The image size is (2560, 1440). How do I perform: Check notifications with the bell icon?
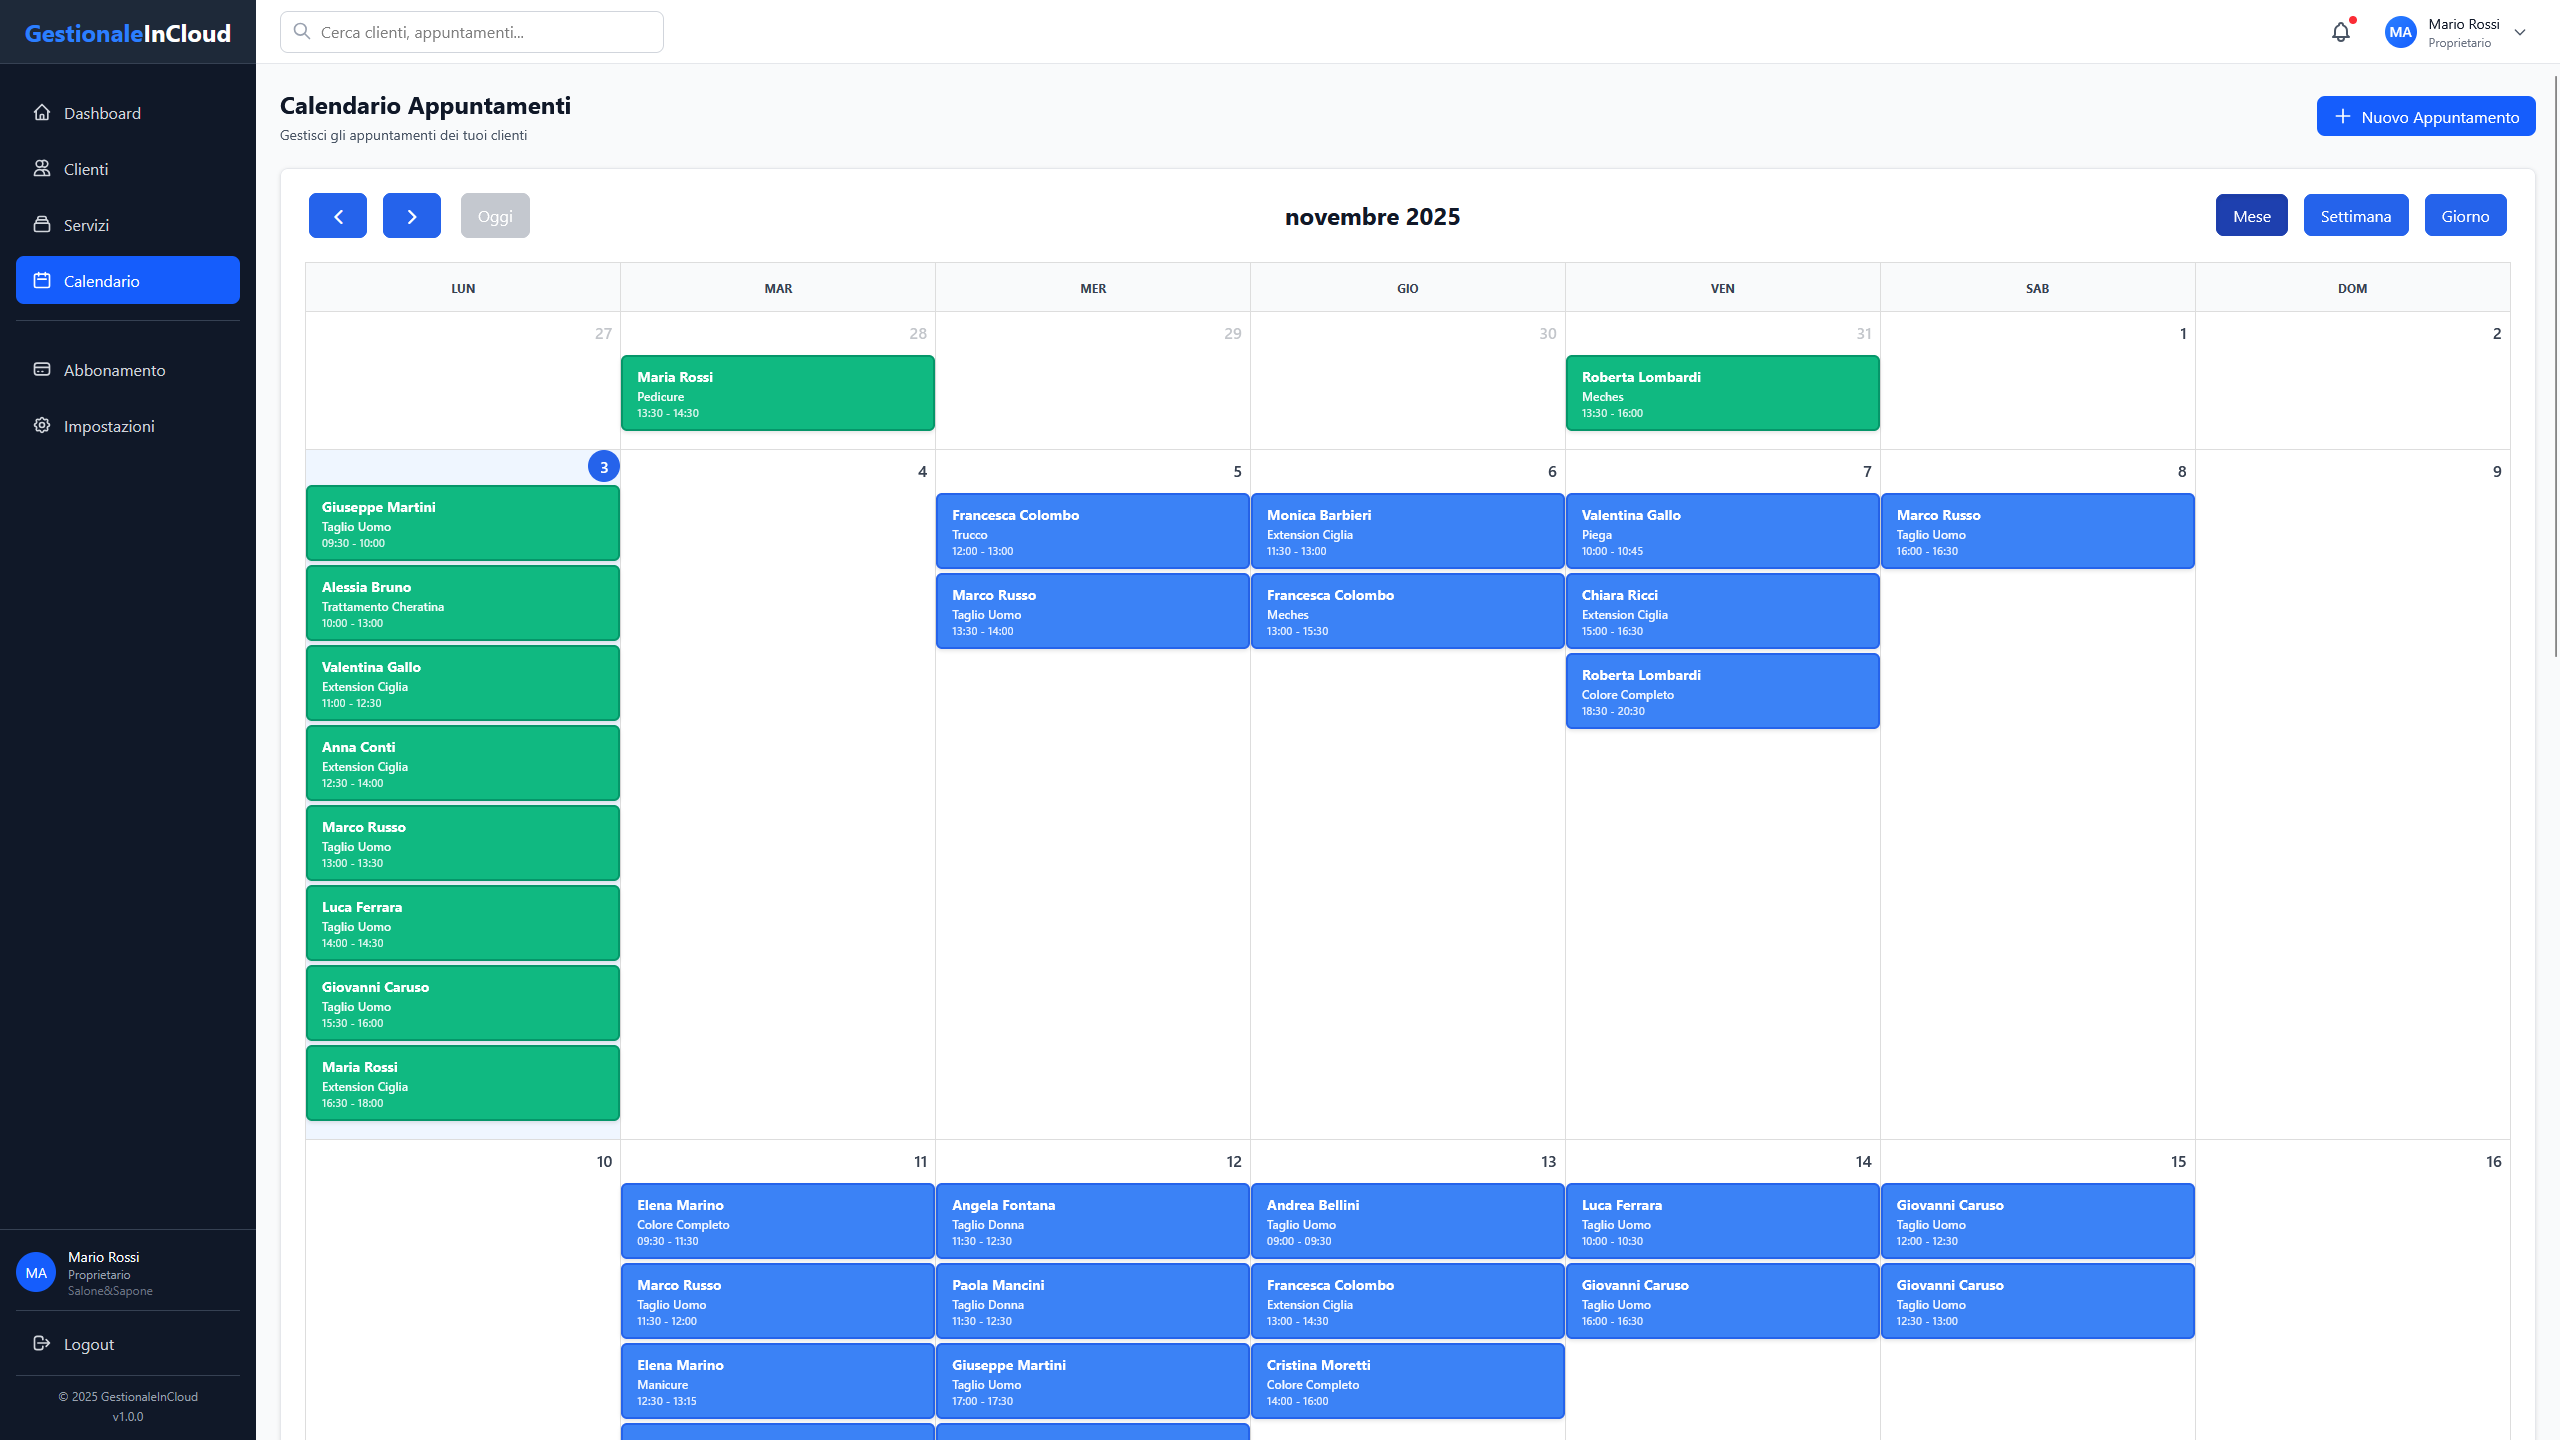pos(2341,31)
